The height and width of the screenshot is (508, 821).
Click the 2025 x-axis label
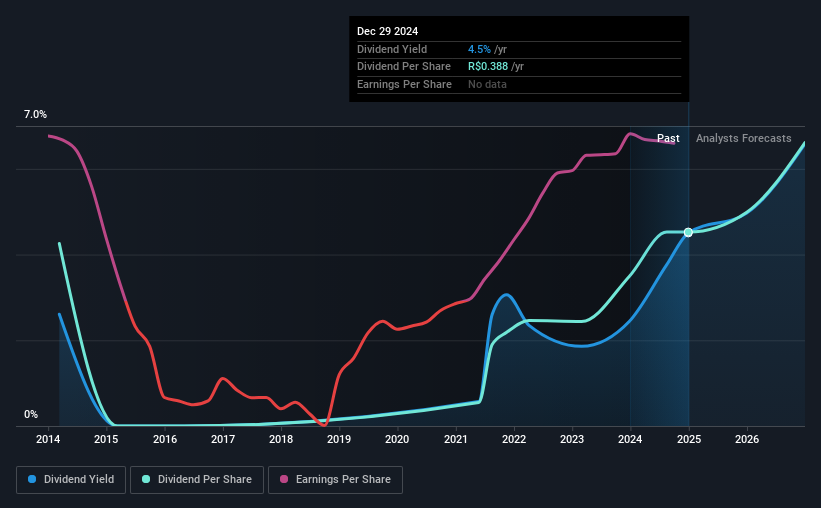[x=689, y=439]
